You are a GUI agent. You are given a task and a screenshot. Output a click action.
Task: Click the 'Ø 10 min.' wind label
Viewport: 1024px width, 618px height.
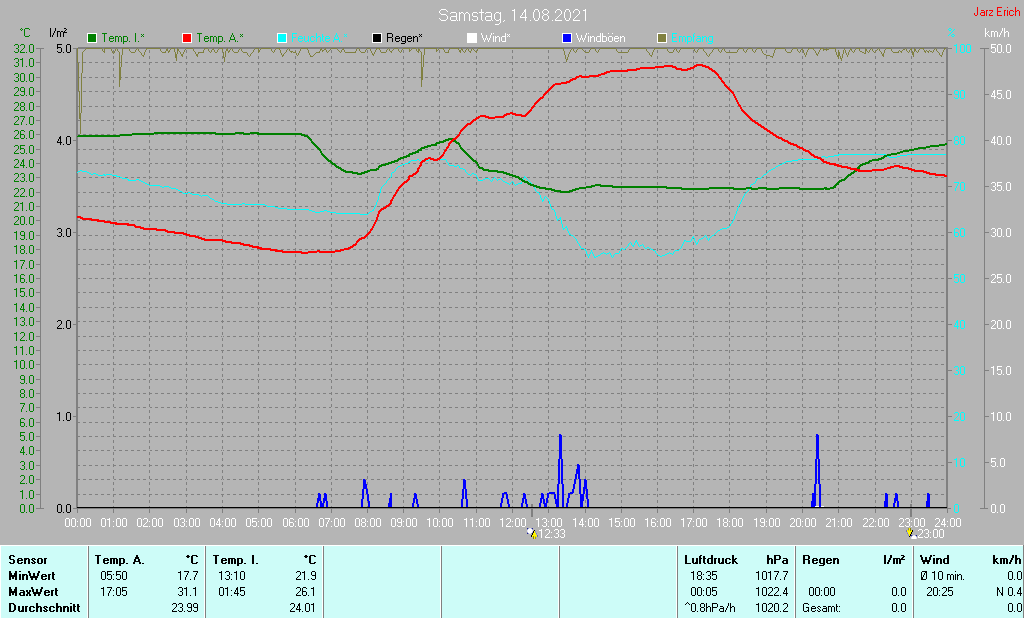point(943,576)
